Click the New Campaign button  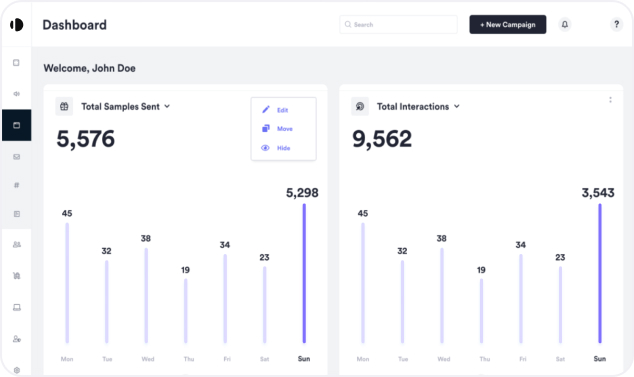507,25
